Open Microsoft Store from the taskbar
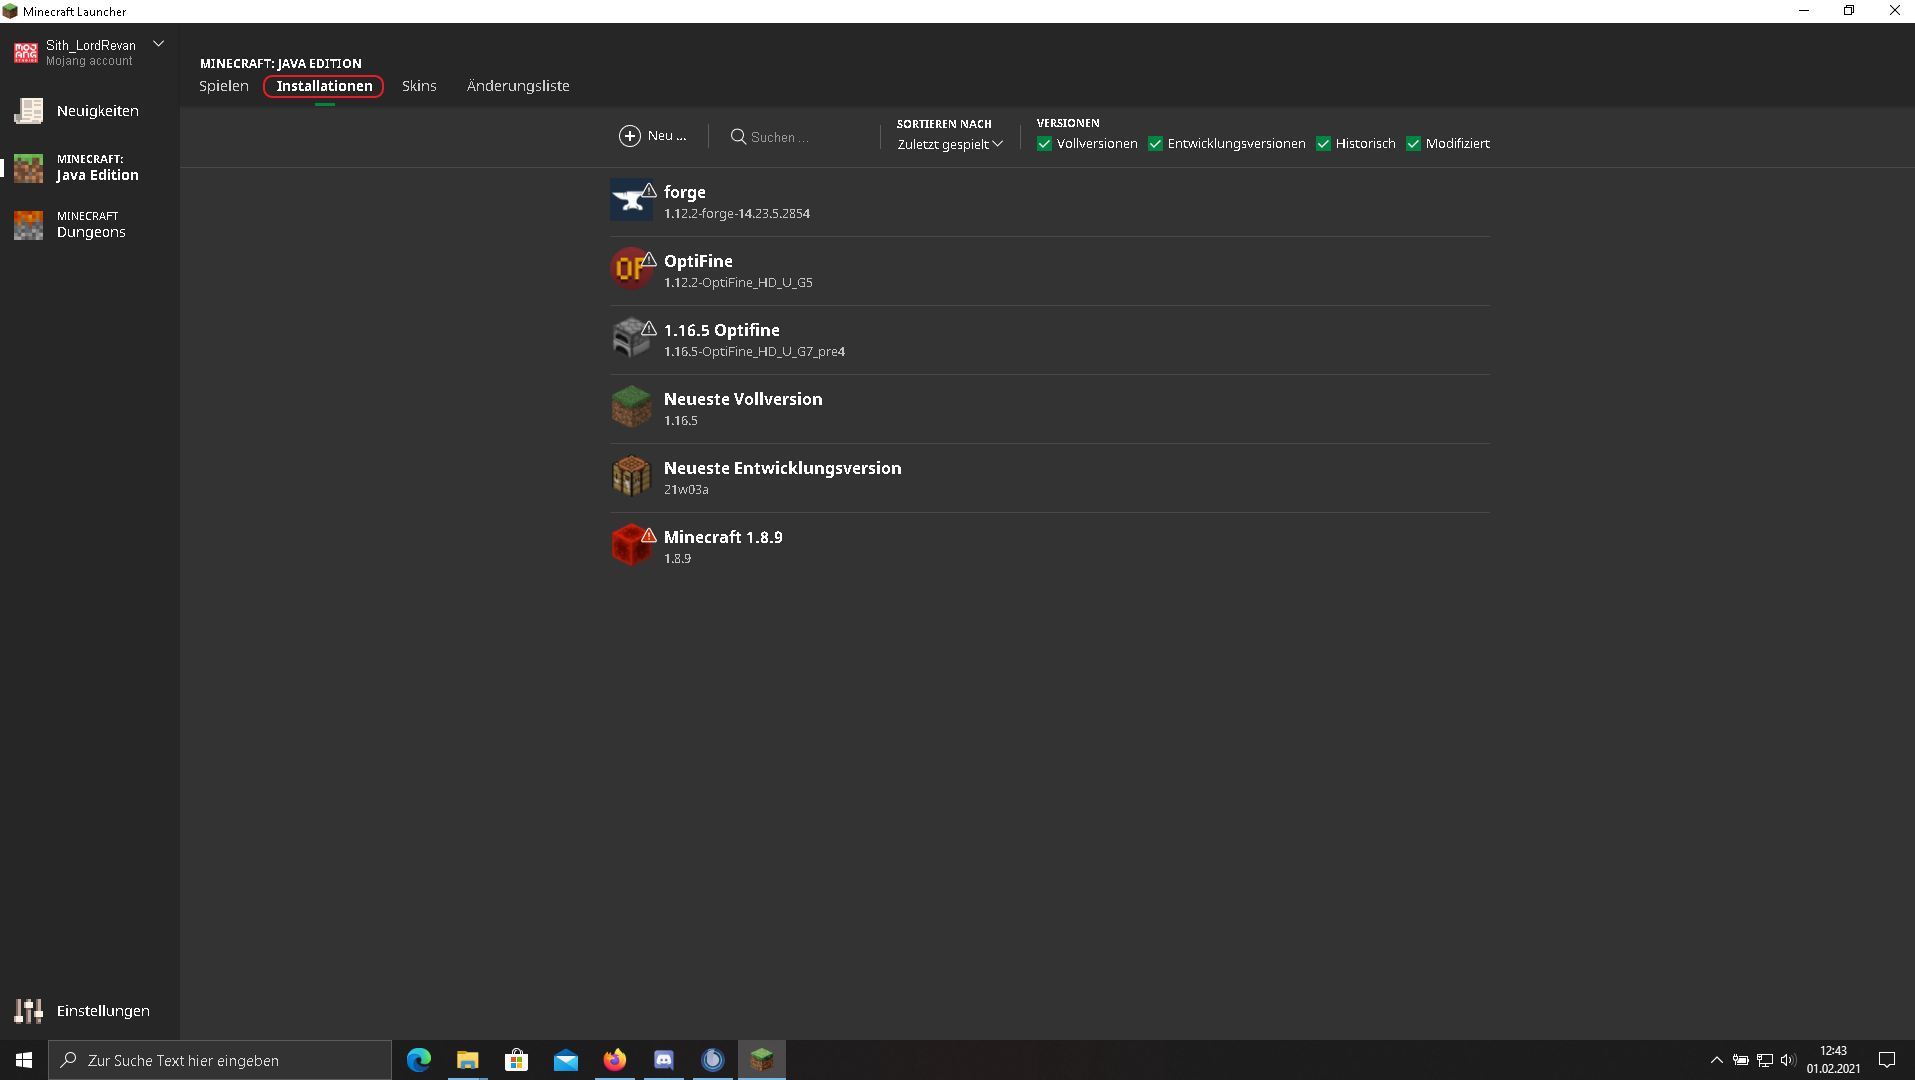1915x1080 pixels. tap(517, 1060)
